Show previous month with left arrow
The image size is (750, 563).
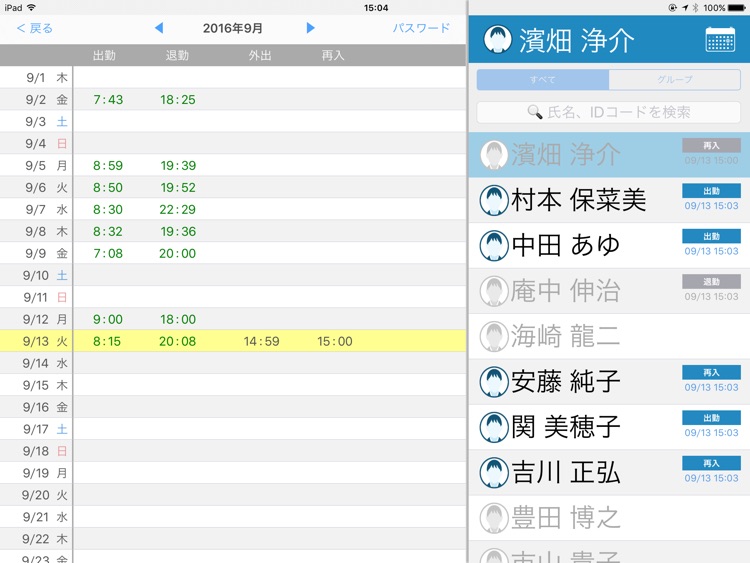(159, 28)
